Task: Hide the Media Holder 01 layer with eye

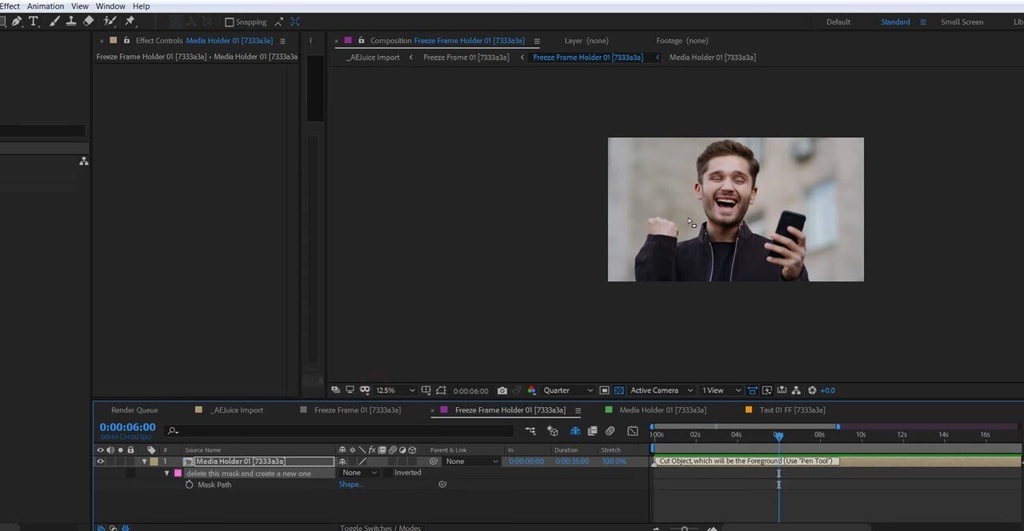Action: coord(101,461)
